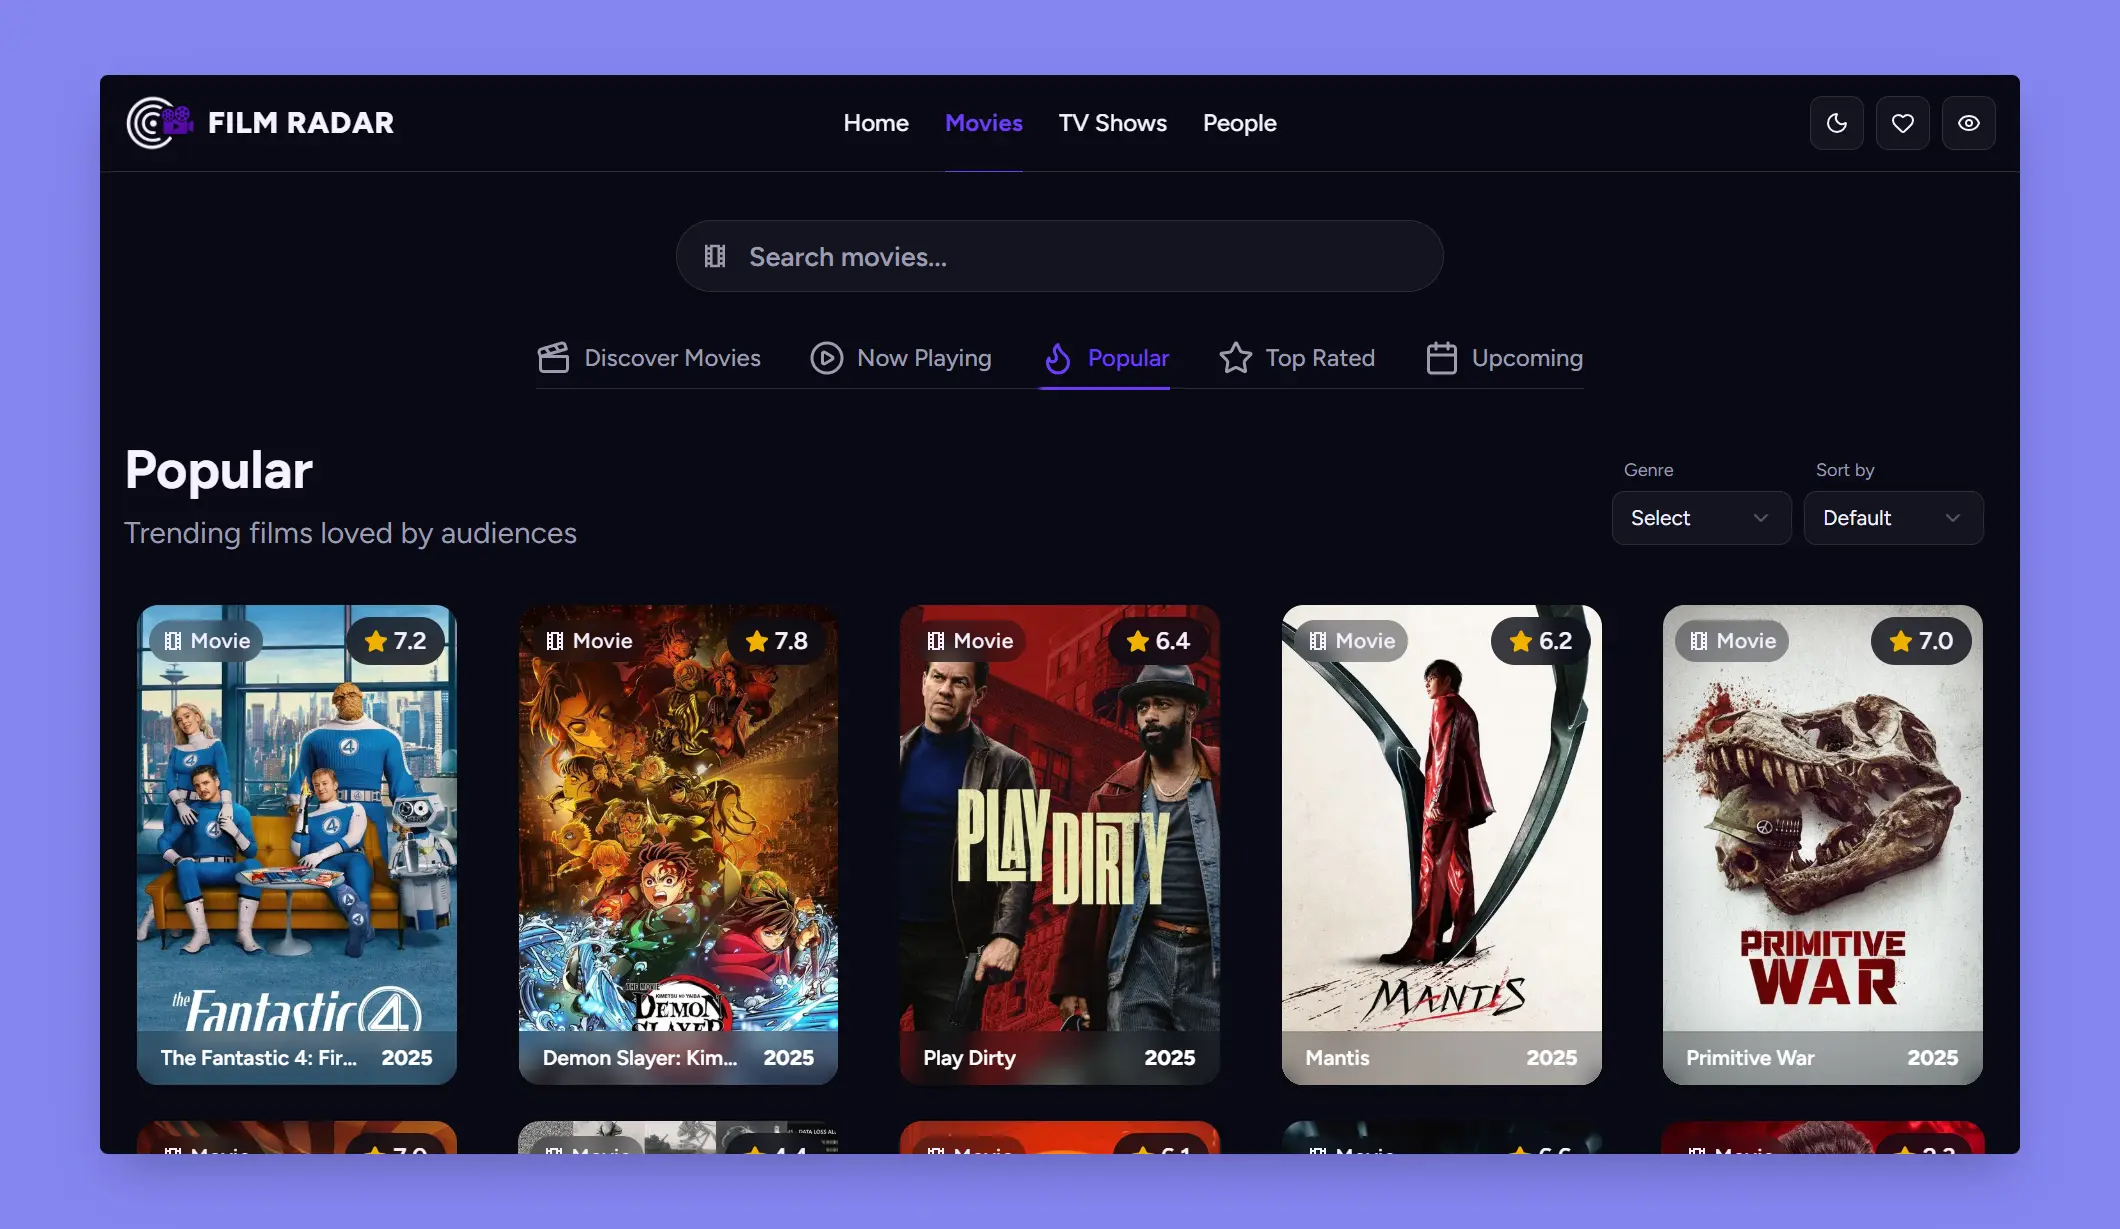Viewport: 2120px width, 1229px height.
Task: Click the Home navigation link
Action: 875,122
